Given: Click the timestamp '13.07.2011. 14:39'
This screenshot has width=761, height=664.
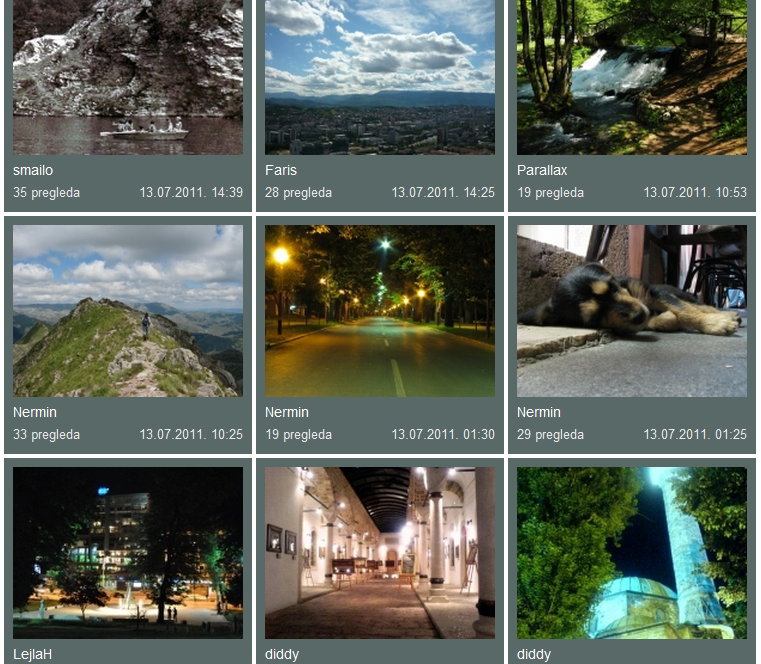Looking at the screenshot, I should 191,192.
